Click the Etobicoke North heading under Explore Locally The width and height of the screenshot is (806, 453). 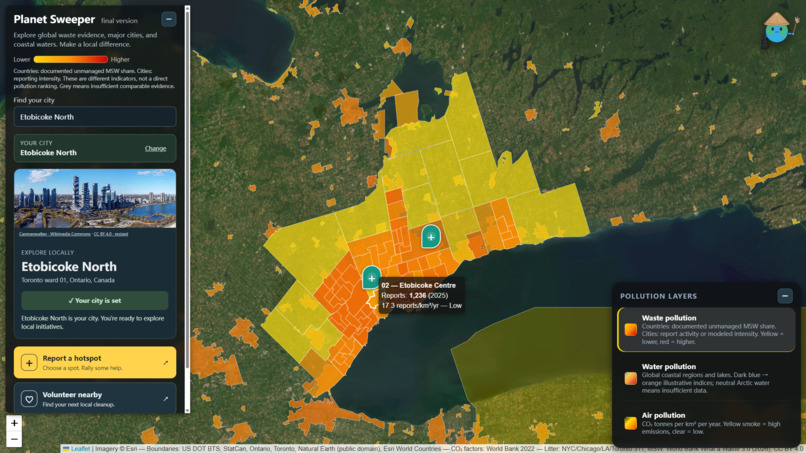[x=69, y=267]
